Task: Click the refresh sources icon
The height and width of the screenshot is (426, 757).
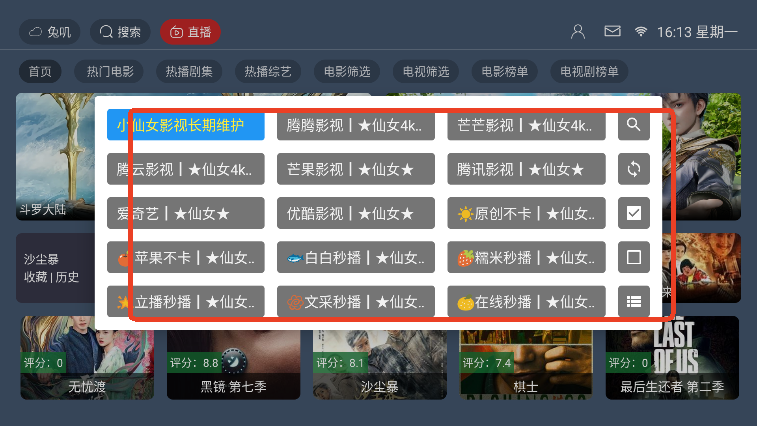Action: coord(633,169)
